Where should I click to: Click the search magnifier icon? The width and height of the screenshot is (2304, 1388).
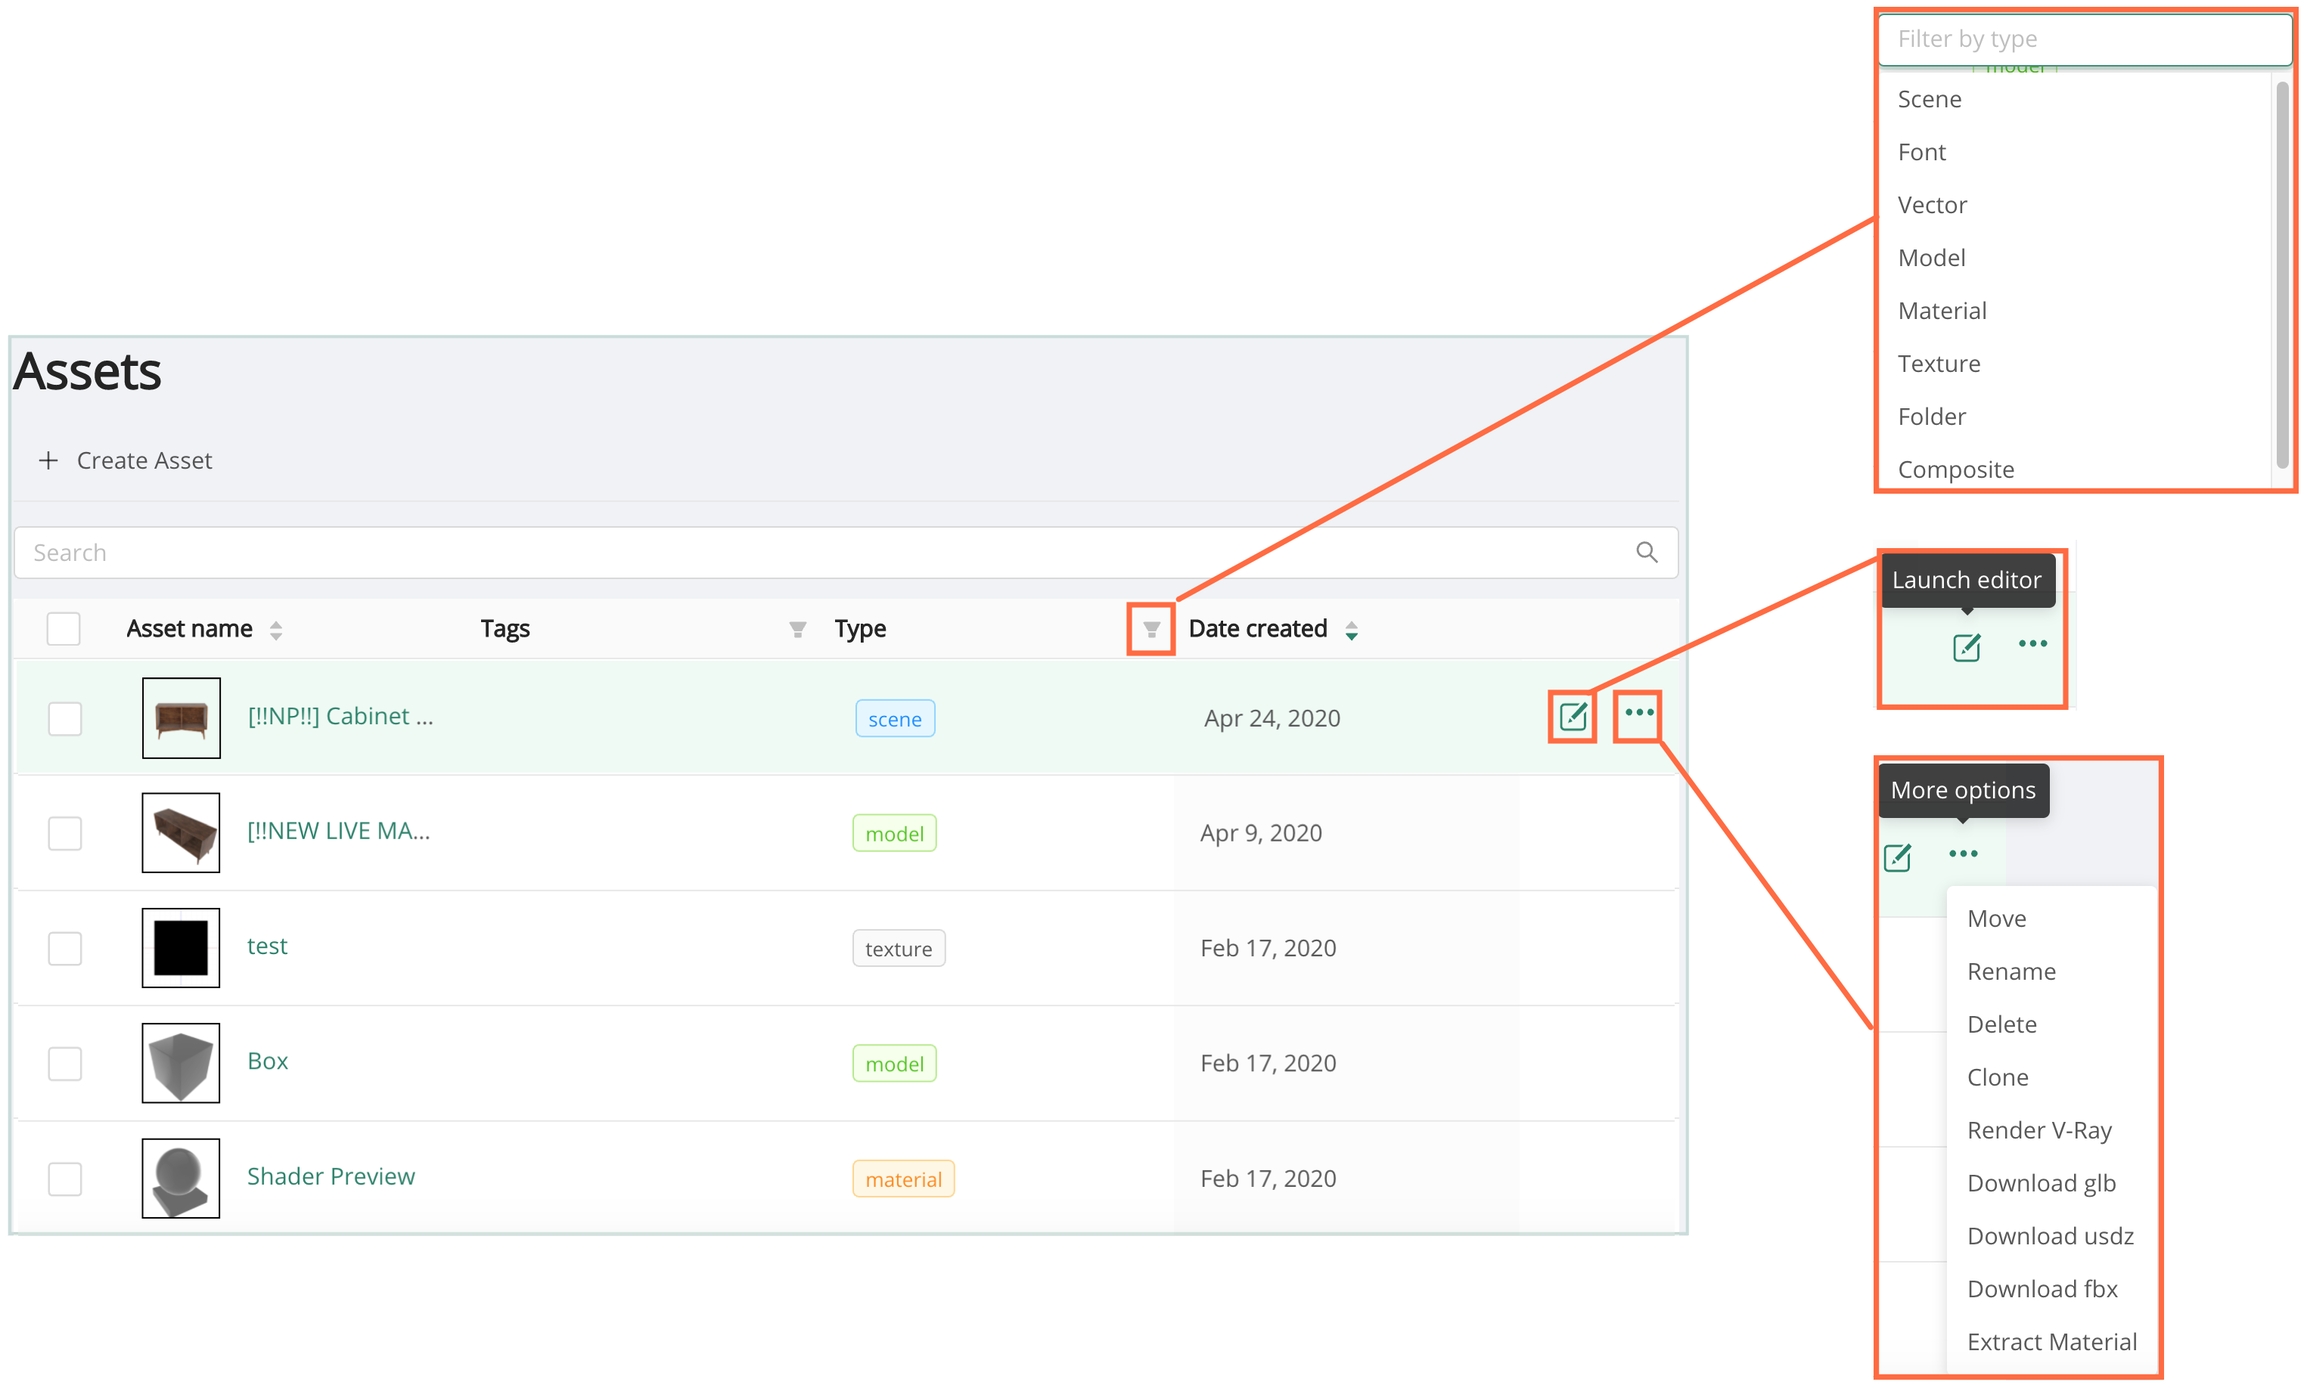1646,552
